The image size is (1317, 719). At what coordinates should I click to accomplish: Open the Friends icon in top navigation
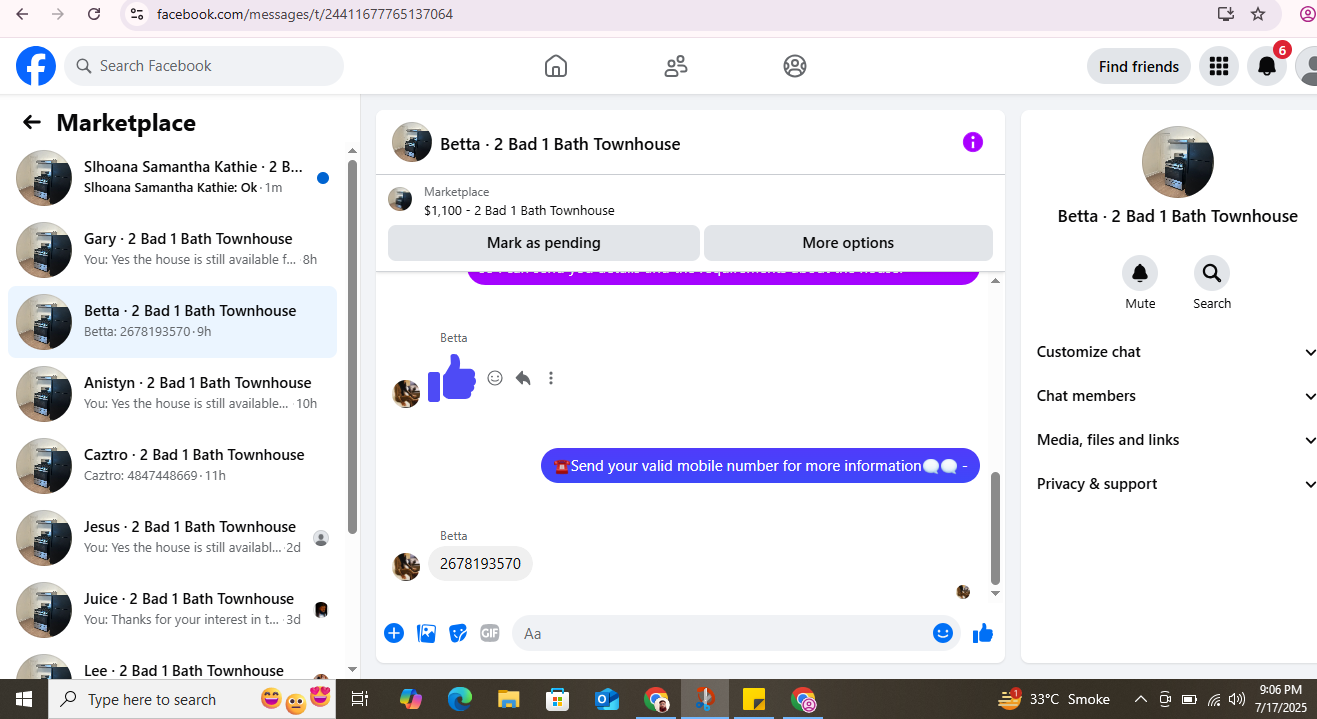pos(676,66)
